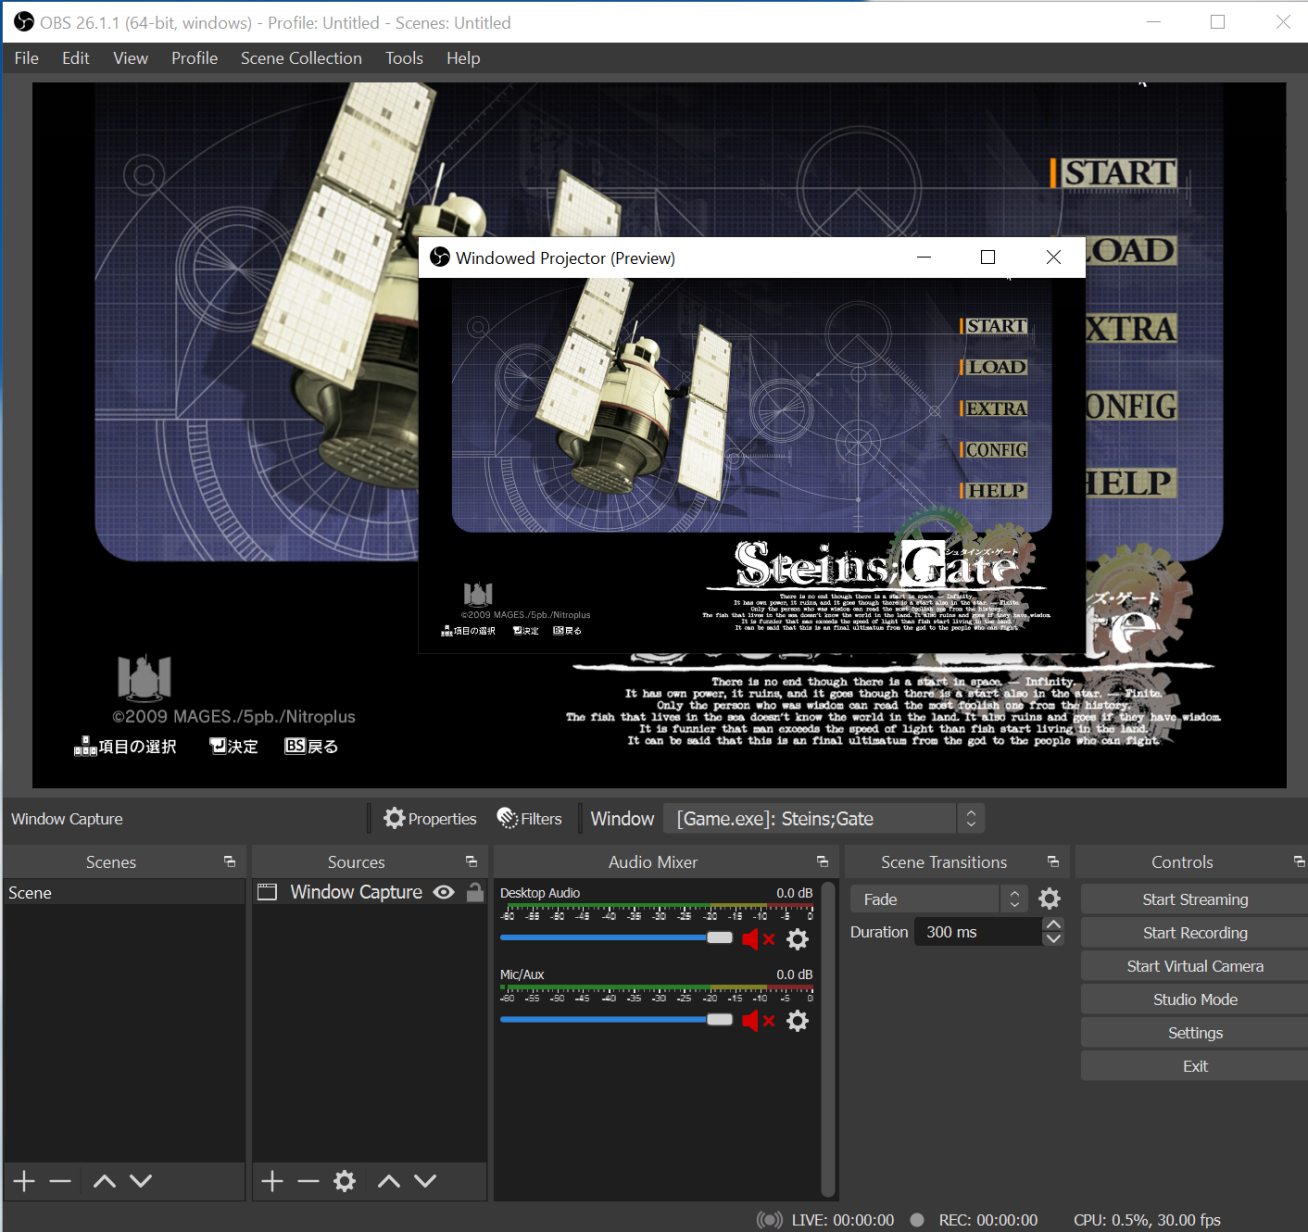This screenshot has width=1308, height=1232.
Task: Remove selected source with minus icon
Action: coord(308,1181)
